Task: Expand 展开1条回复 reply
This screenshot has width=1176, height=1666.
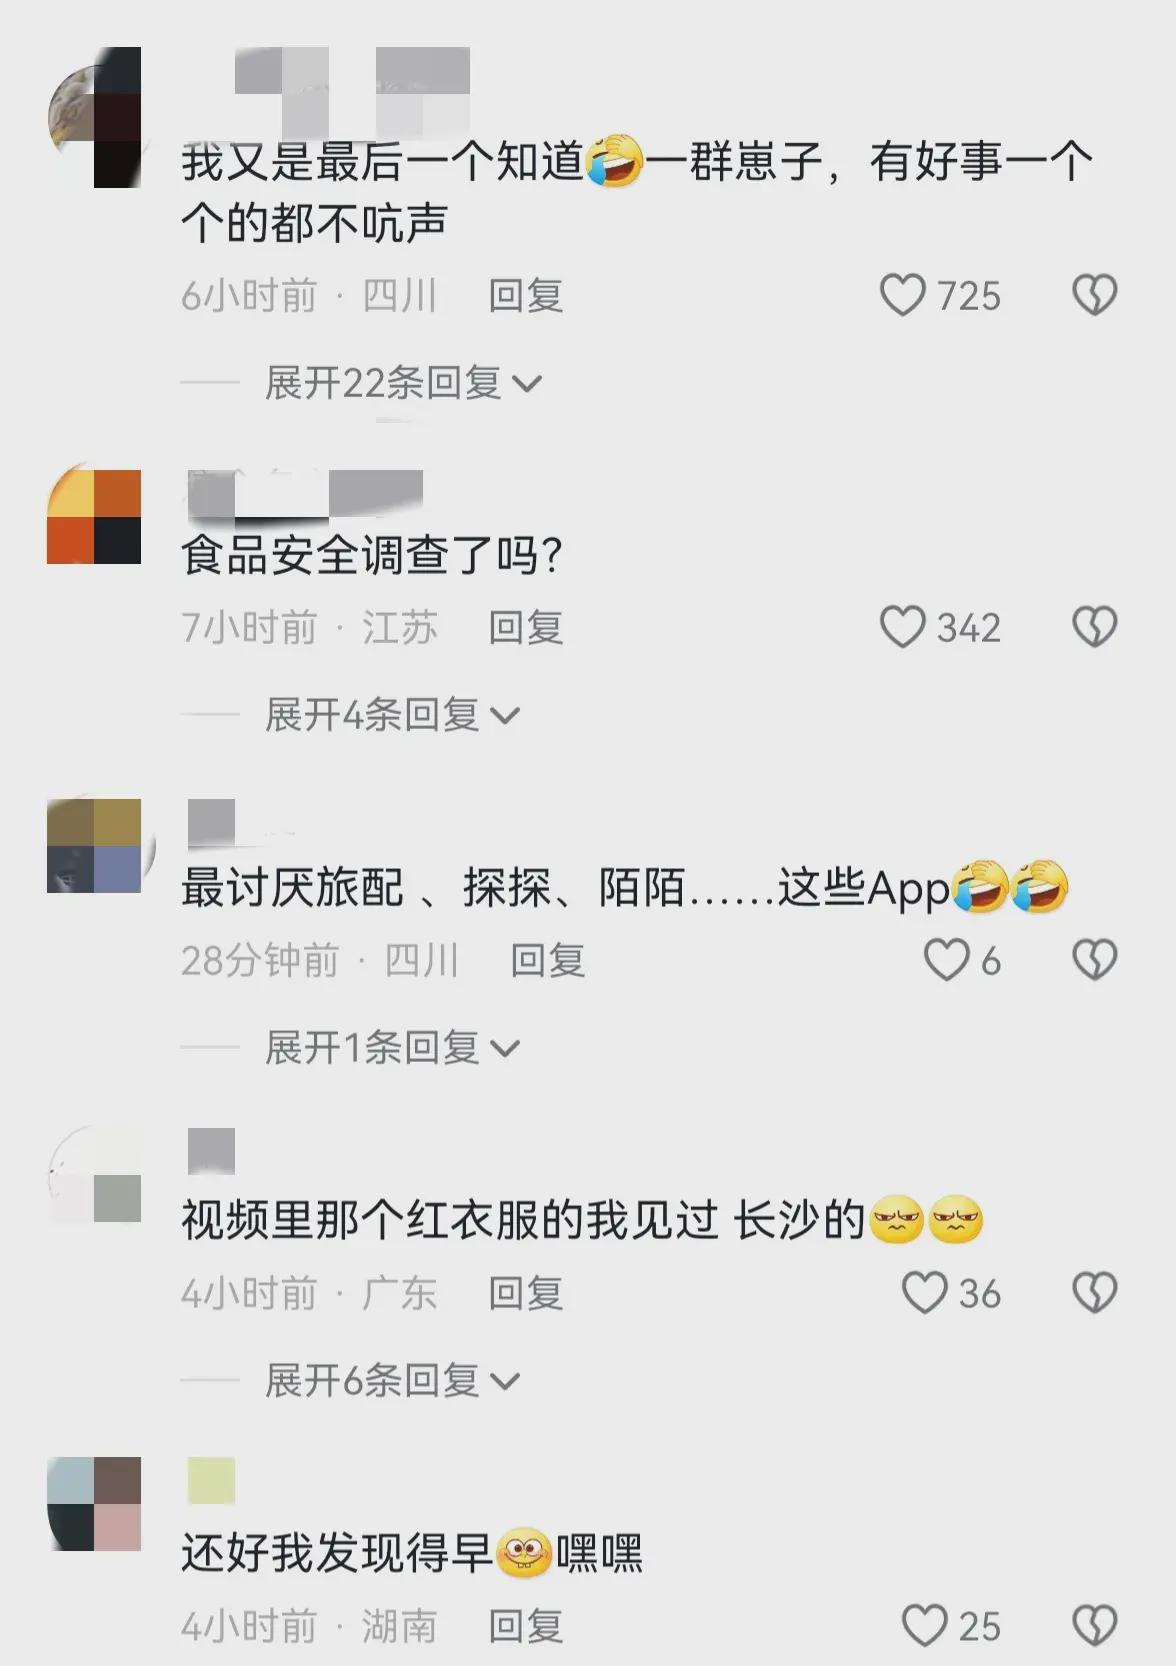Action: pyautogui.click(x=392, y=1048)
